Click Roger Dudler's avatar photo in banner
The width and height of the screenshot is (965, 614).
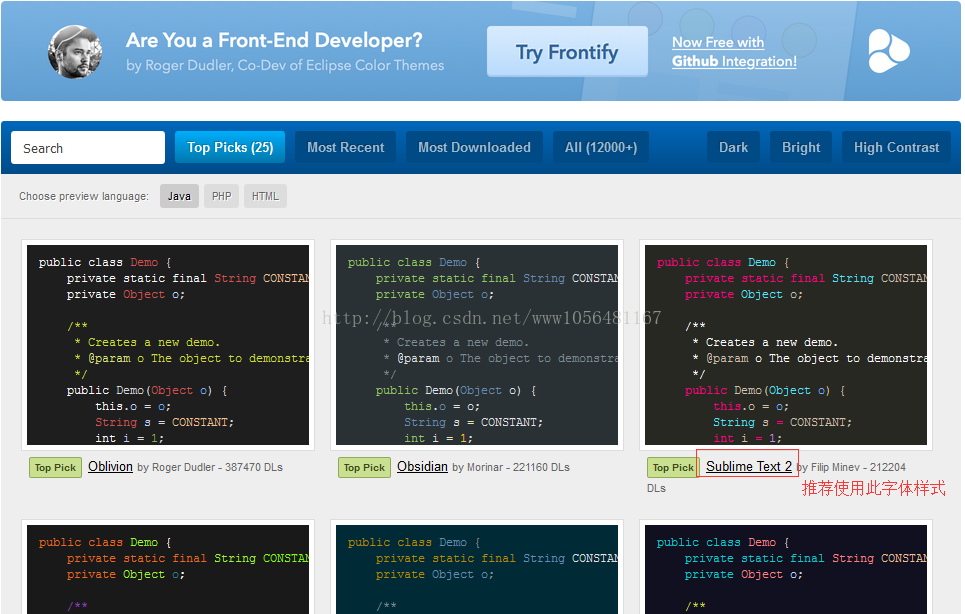(74, 52)
